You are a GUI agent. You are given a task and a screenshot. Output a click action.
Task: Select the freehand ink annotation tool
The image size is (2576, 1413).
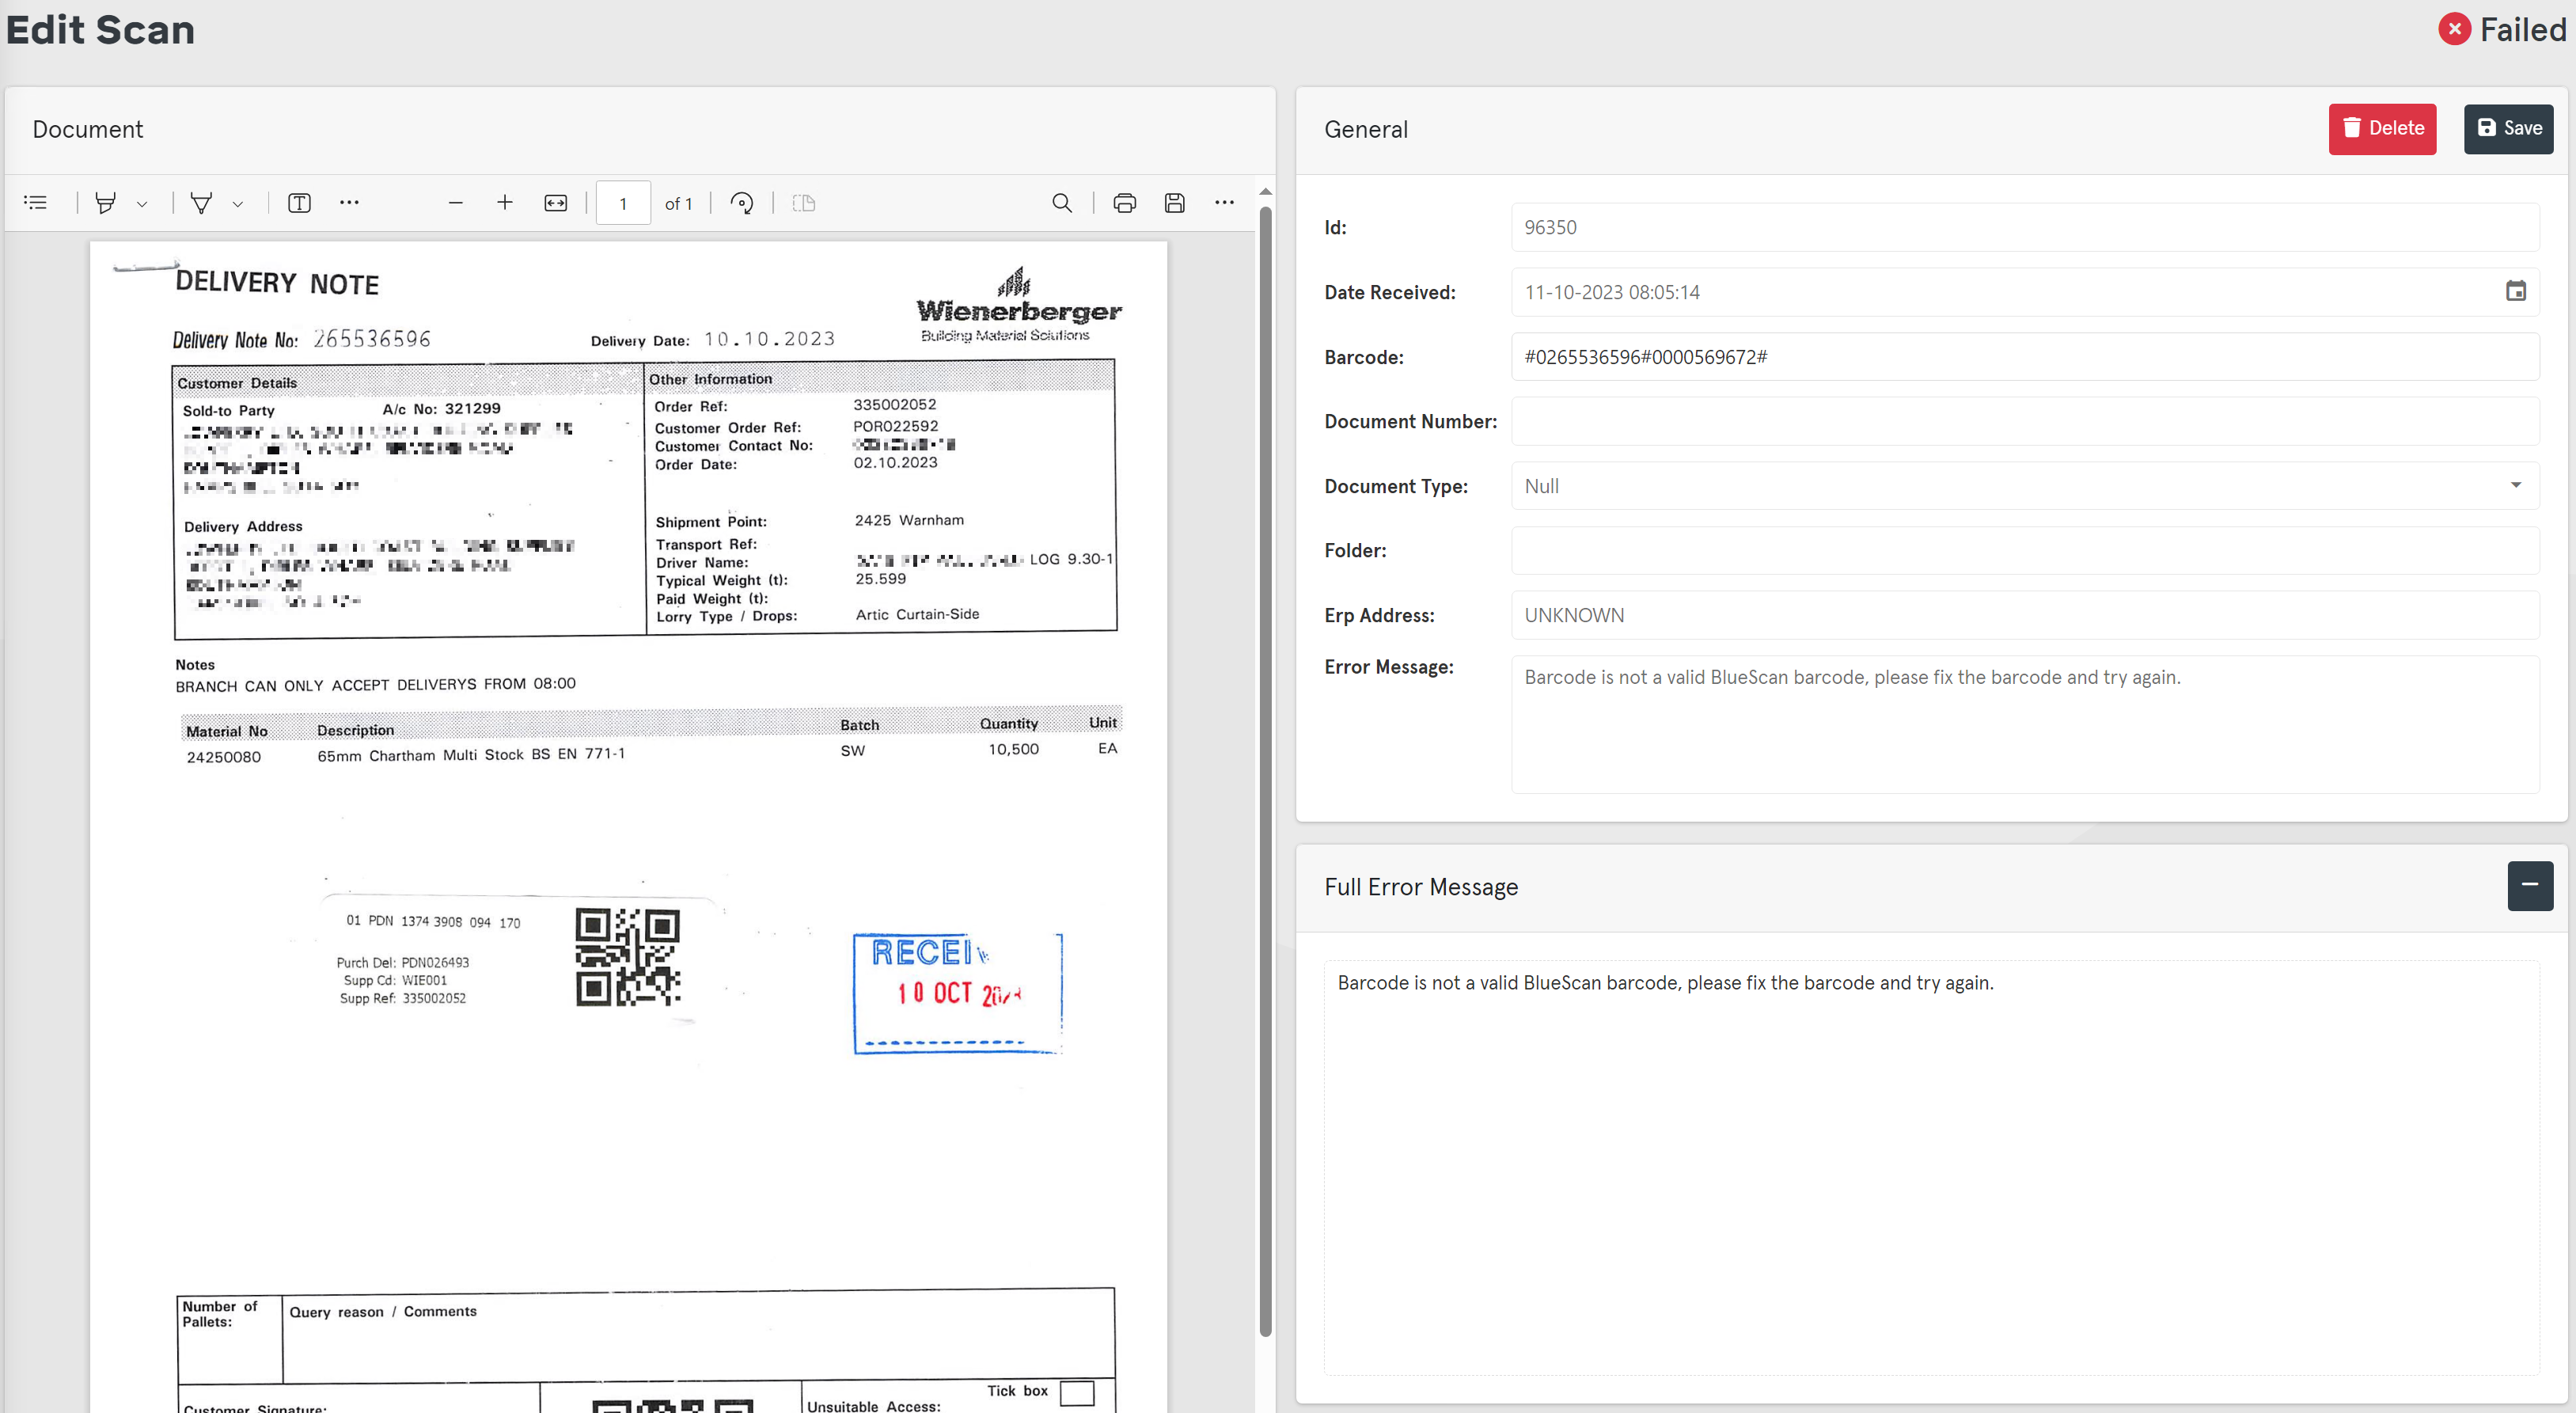[201, 202]
